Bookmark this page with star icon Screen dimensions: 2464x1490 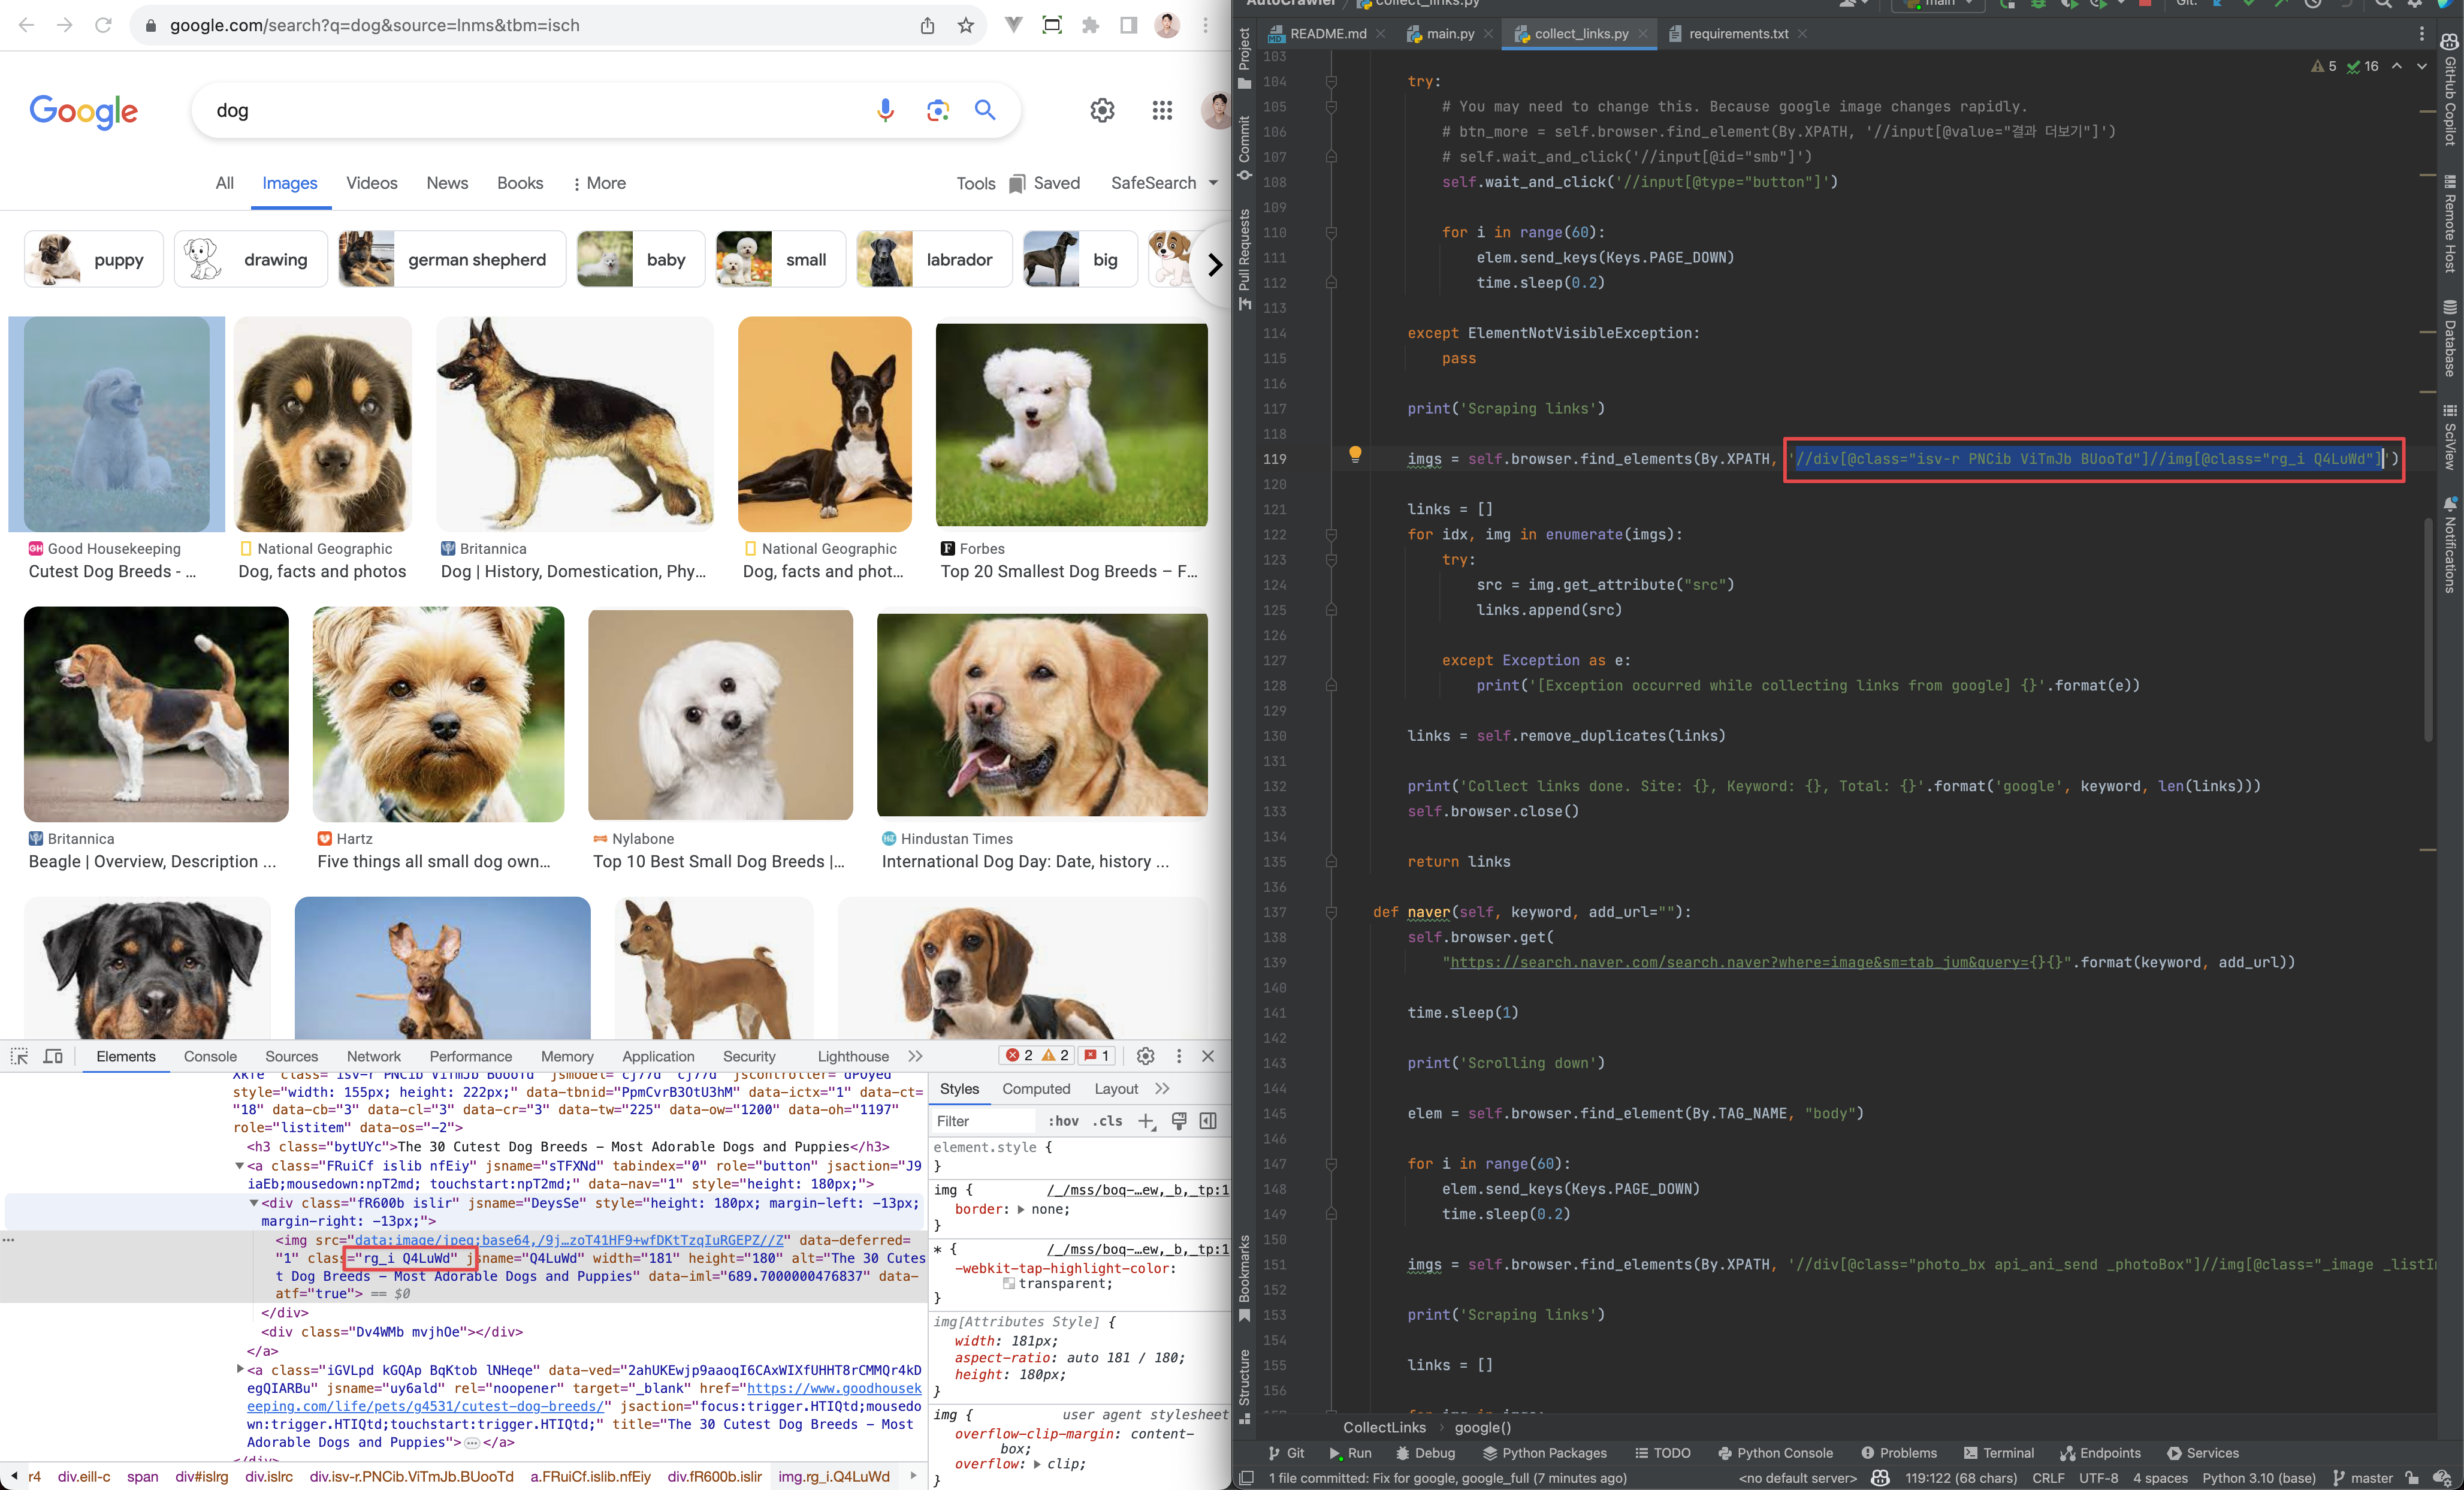966,26
